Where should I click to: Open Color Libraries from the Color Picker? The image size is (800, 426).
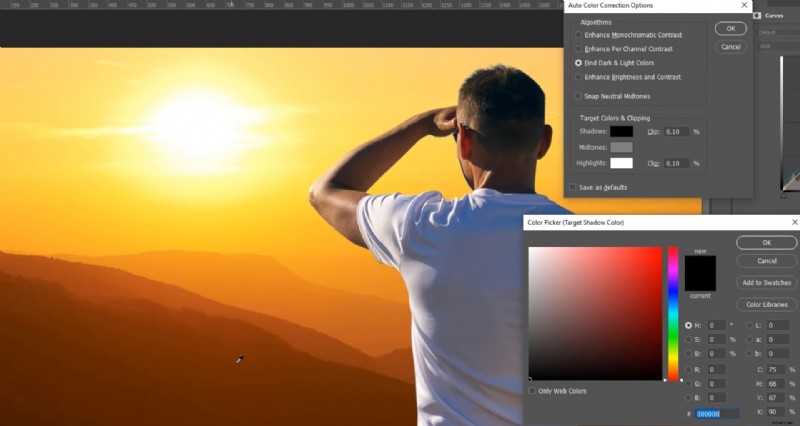pyautogui.click(x=766, y=305)
